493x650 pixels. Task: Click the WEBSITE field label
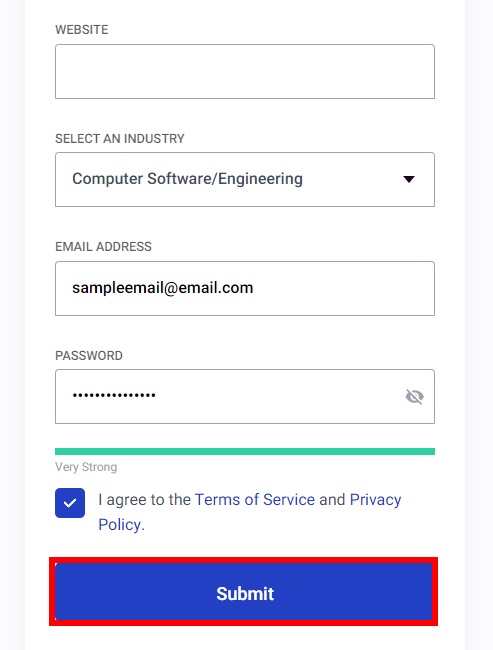[82, 30]
